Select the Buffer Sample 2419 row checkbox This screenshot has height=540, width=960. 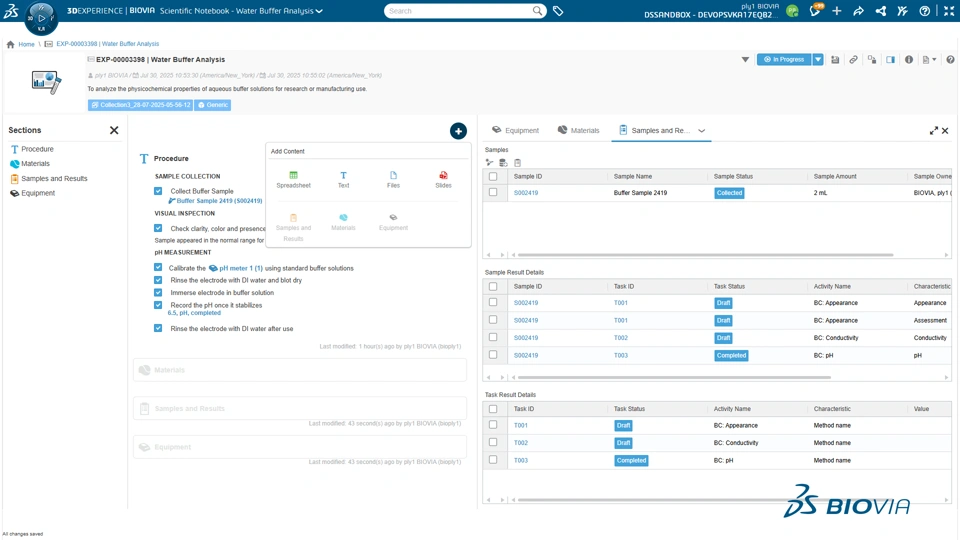pos(493,193)
